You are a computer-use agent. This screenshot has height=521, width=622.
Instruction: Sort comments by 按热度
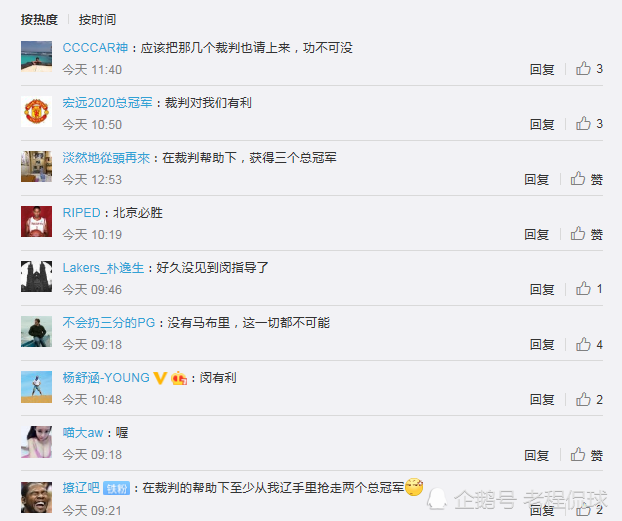tap(39, 19)
